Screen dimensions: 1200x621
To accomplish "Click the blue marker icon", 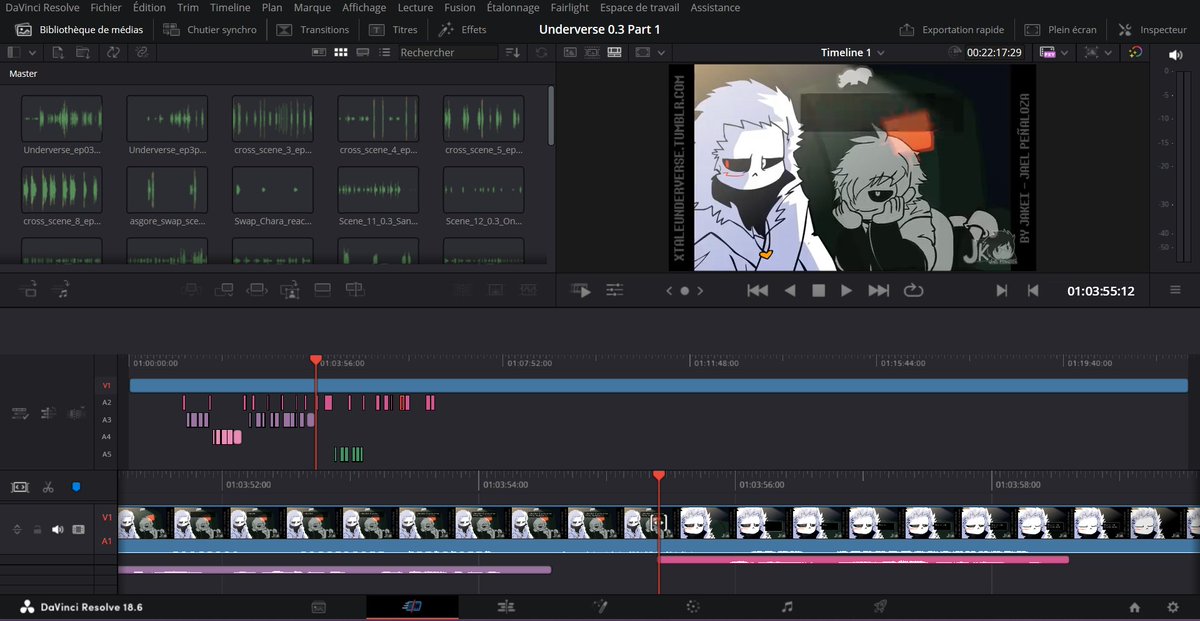I will click(x=76, y=487).
